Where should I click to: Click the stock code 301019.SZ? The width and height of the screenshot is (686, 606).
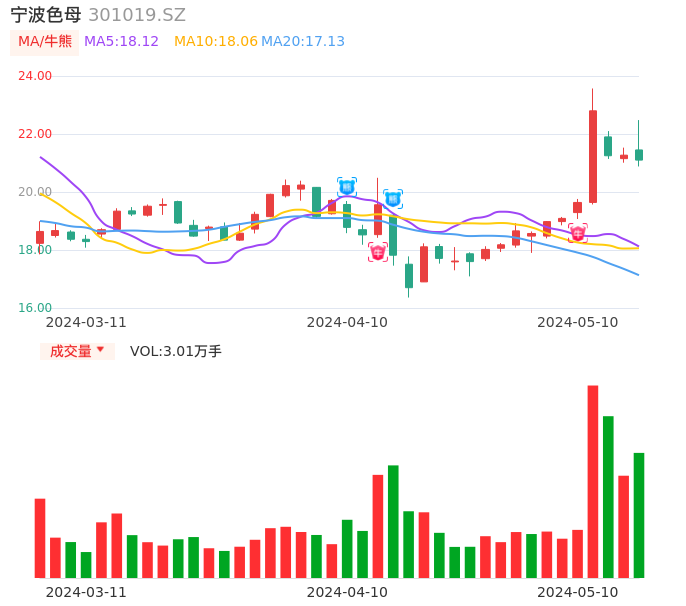click(x=137, y=15)
